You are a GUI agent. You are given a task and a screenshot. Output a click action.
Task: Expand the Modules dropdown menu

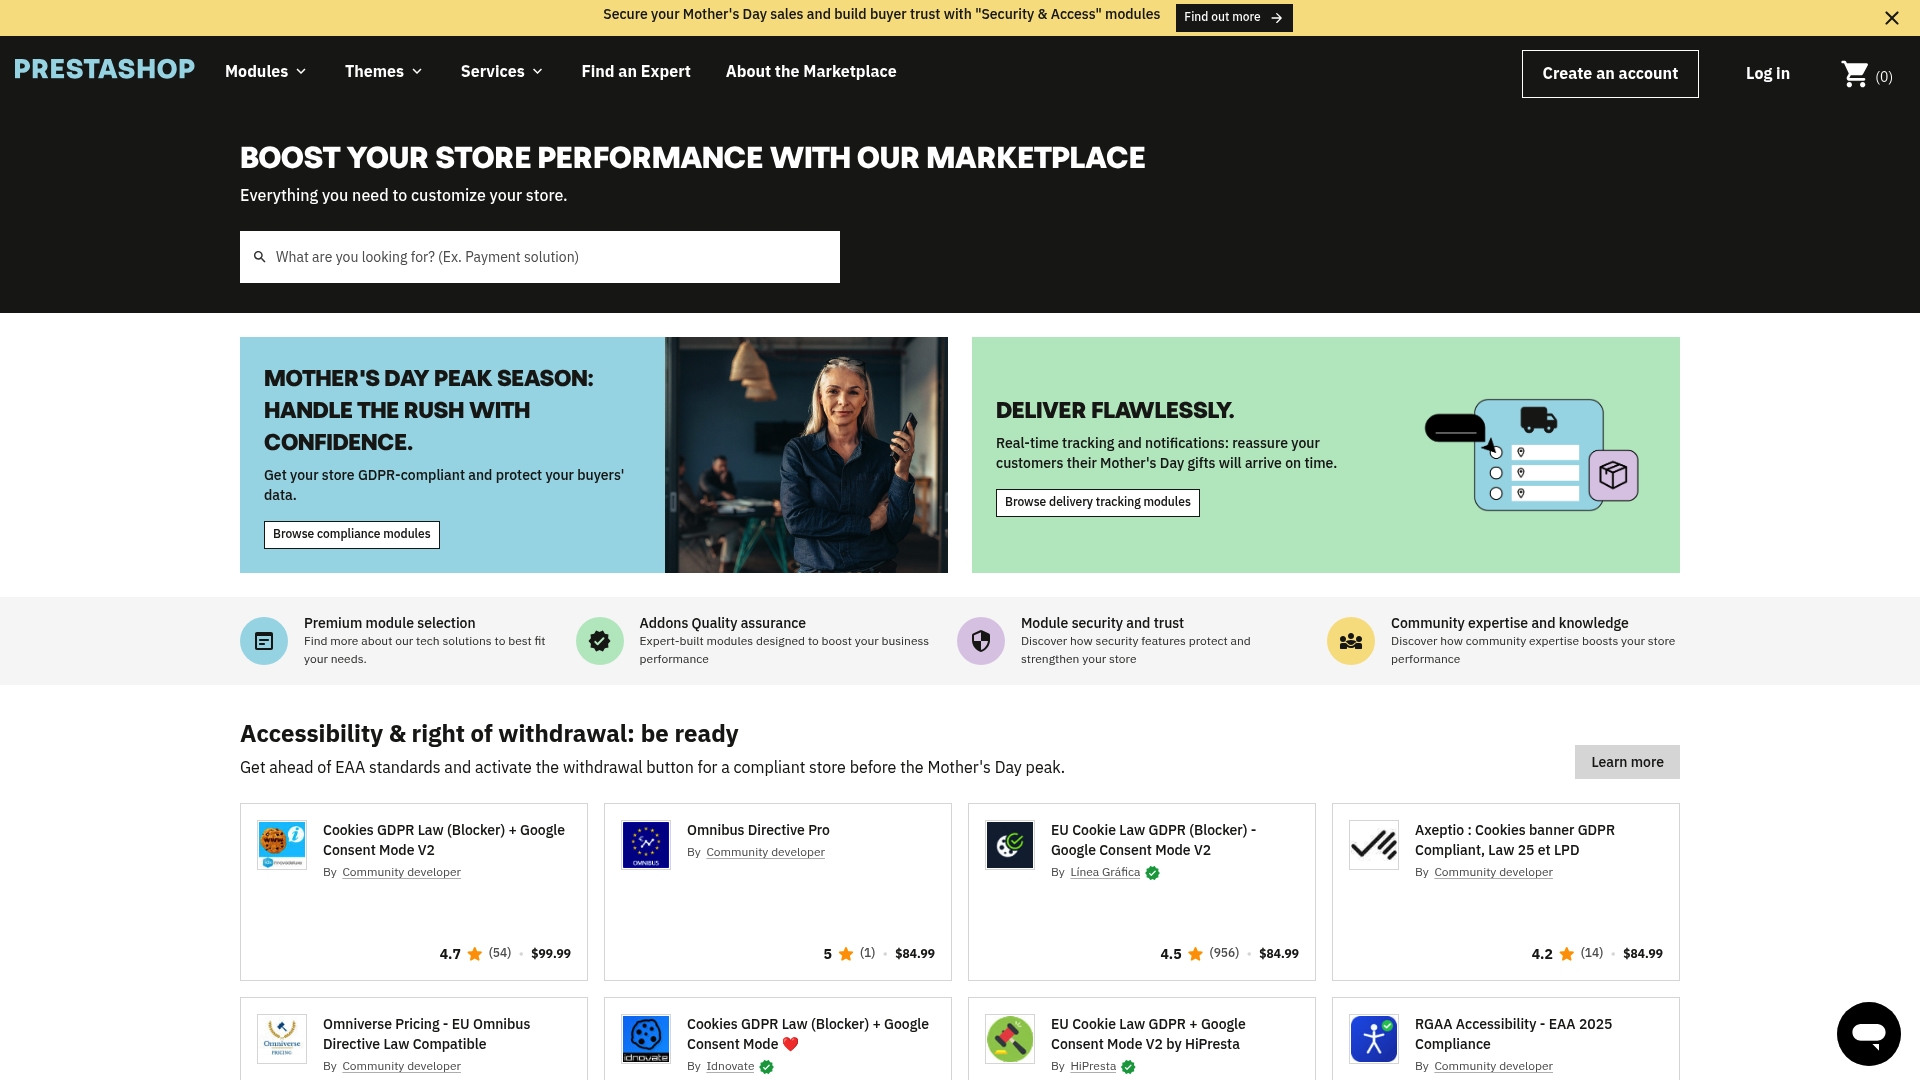(x=266, y=72)
